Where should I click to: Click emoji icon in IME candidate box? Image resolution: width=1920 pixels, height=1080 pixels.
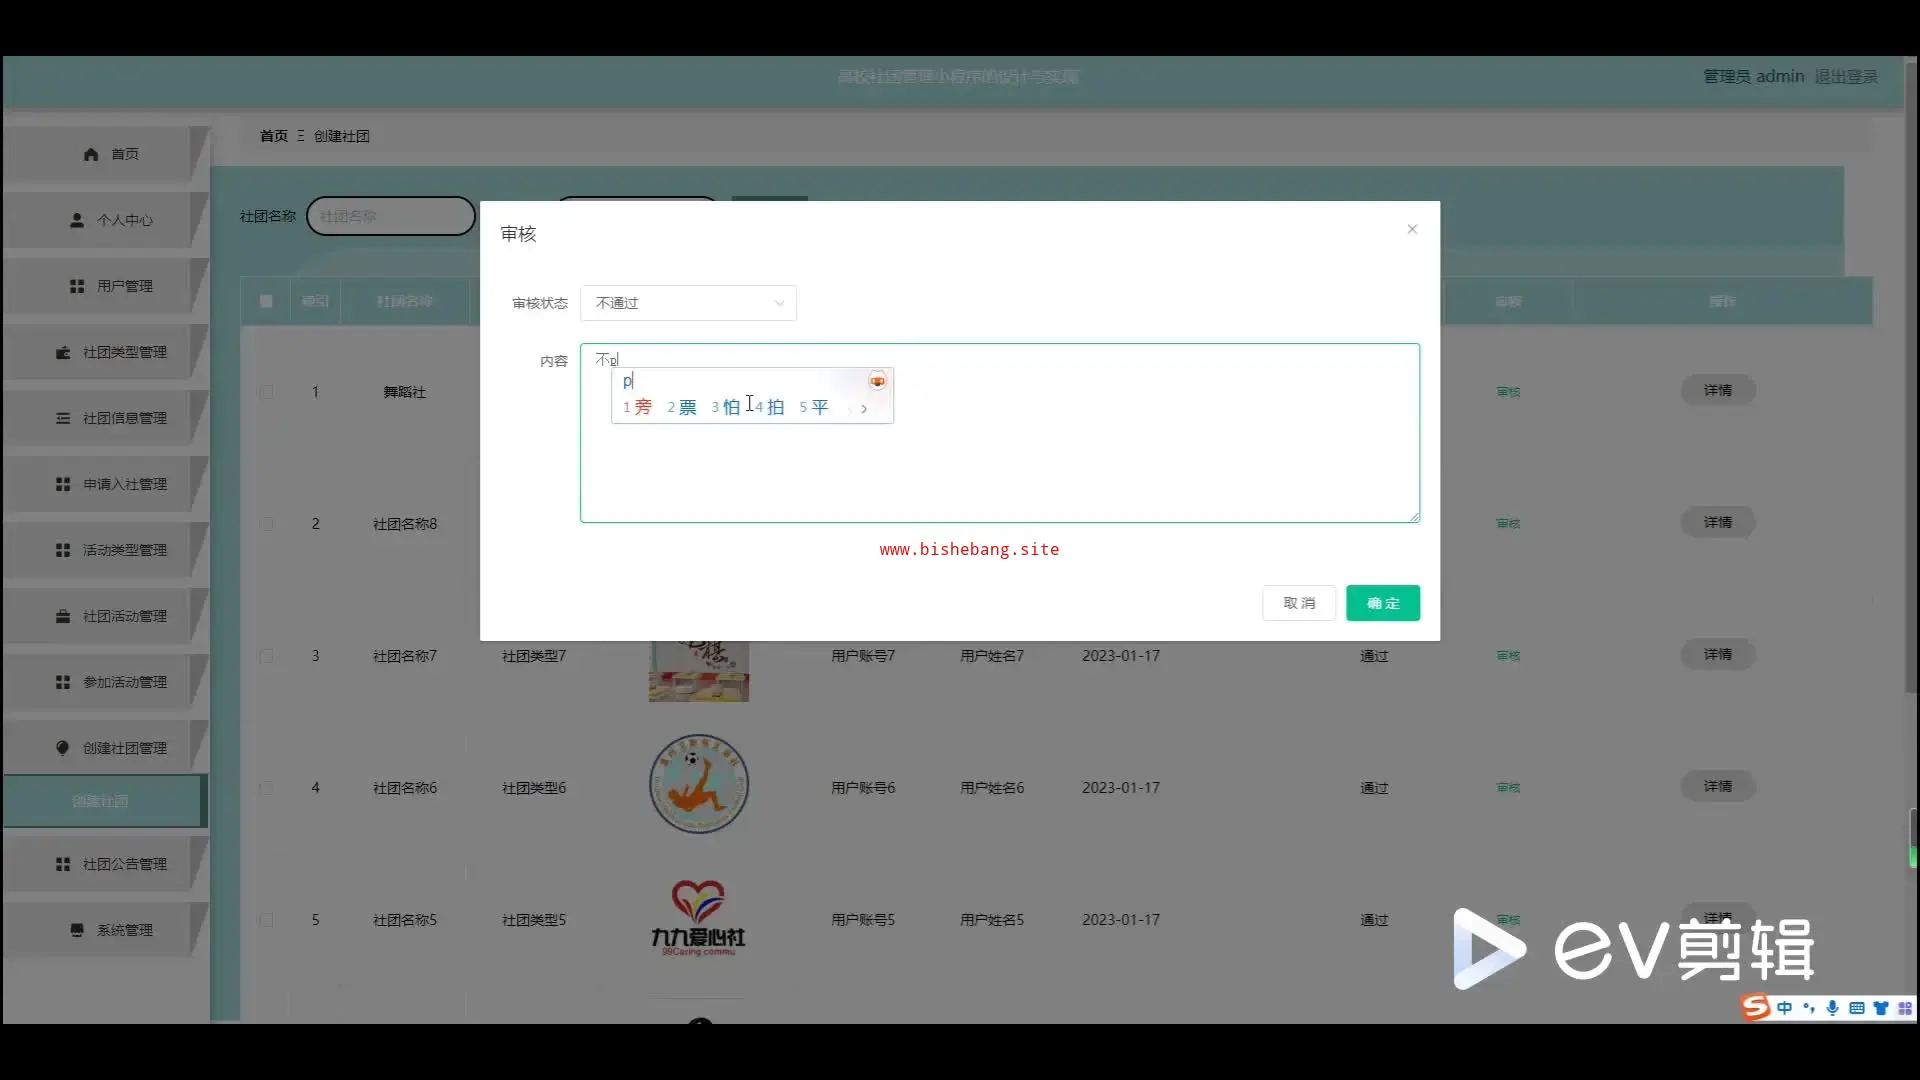877,381
